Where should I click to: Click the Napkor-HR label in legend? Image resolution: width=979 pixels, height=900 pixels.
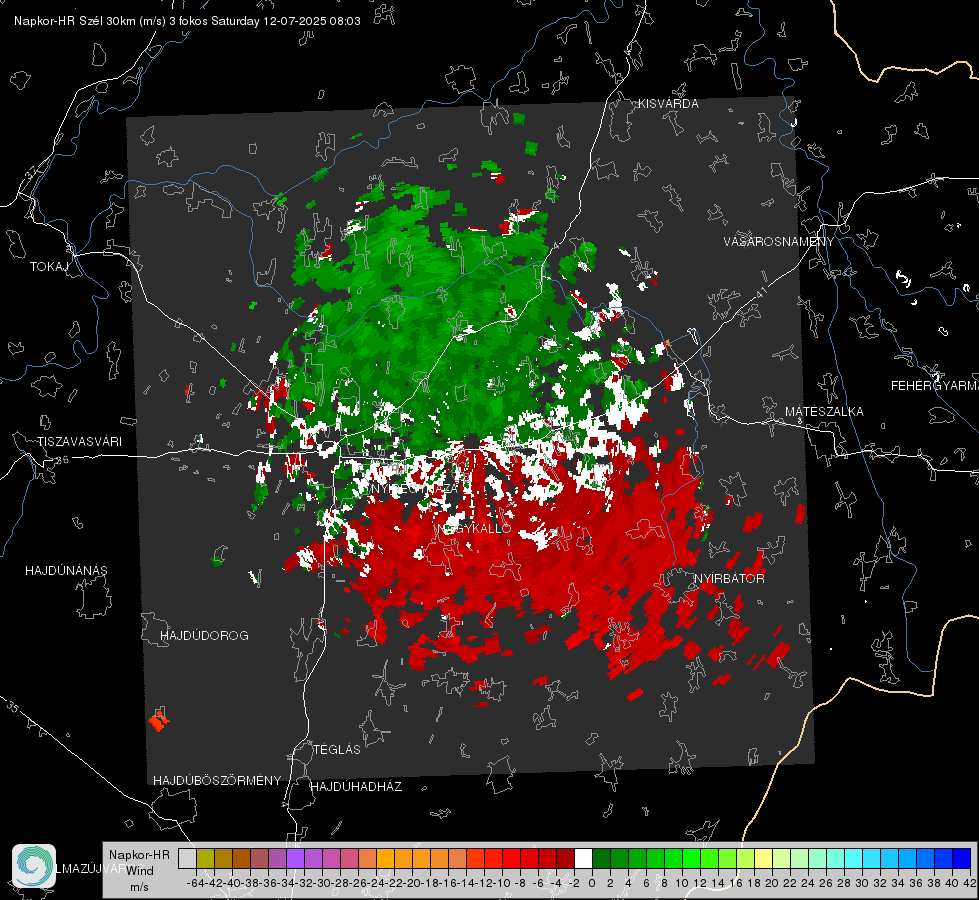click(x=139, y=855)
